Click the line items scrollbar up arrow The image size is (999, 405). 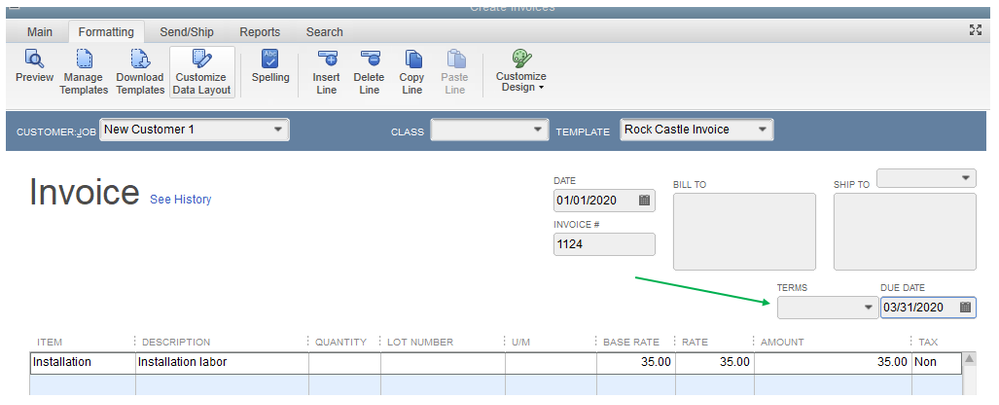(x=969, y=359)
